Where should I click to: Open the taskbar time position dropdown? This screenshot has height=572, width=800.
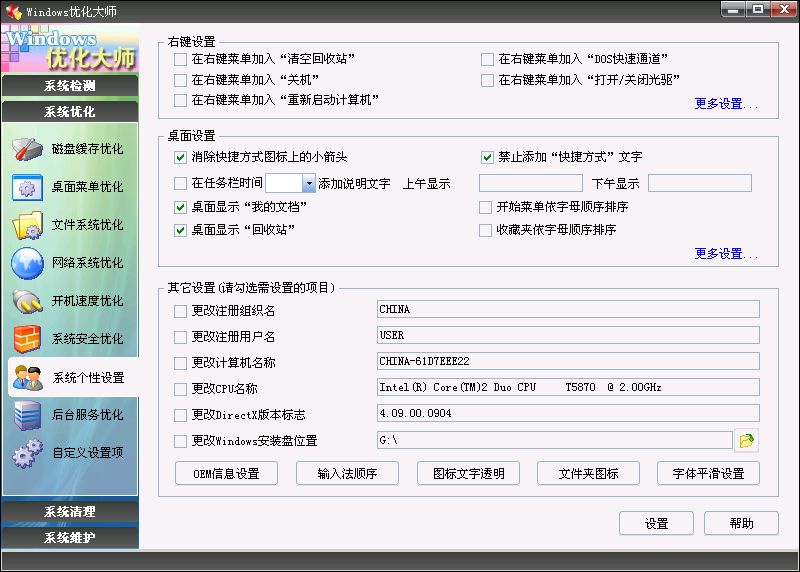click(309, 183)
